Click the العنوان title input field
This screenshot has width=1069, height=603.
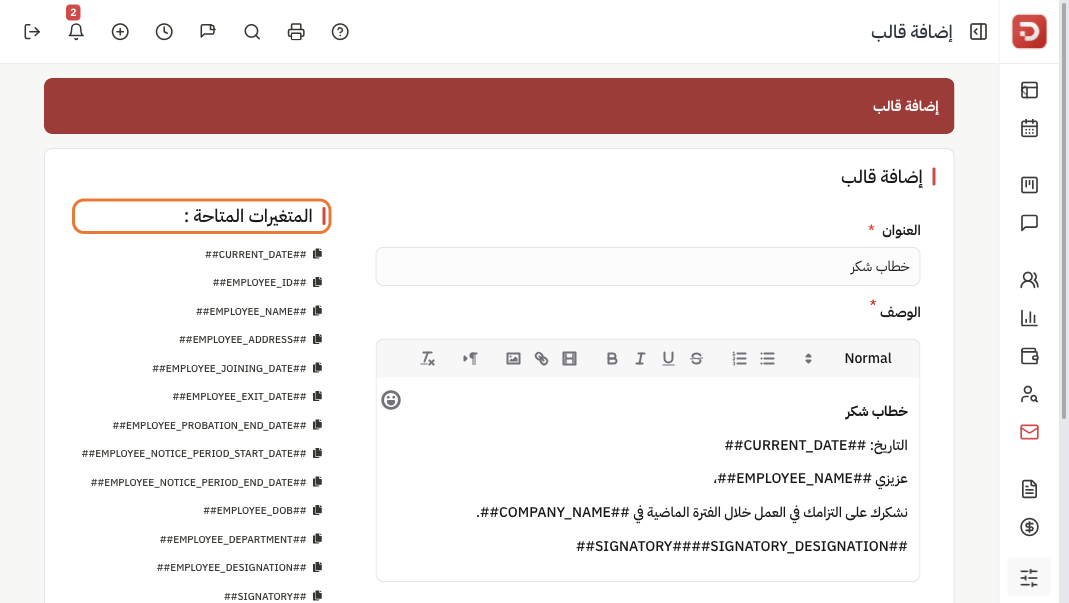(648, 267)
